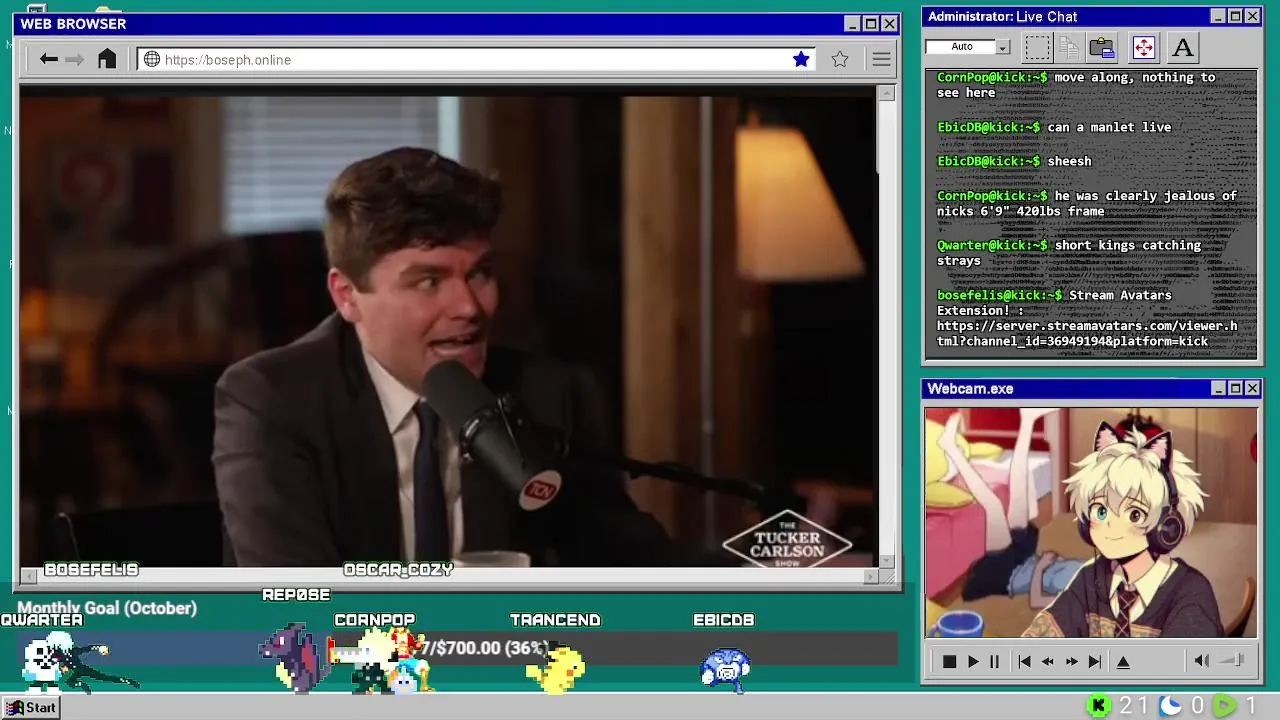This screenshot has height=720, width=1280.
Task: Click the webcam anime avatar feed
Action: point(1091,521)
